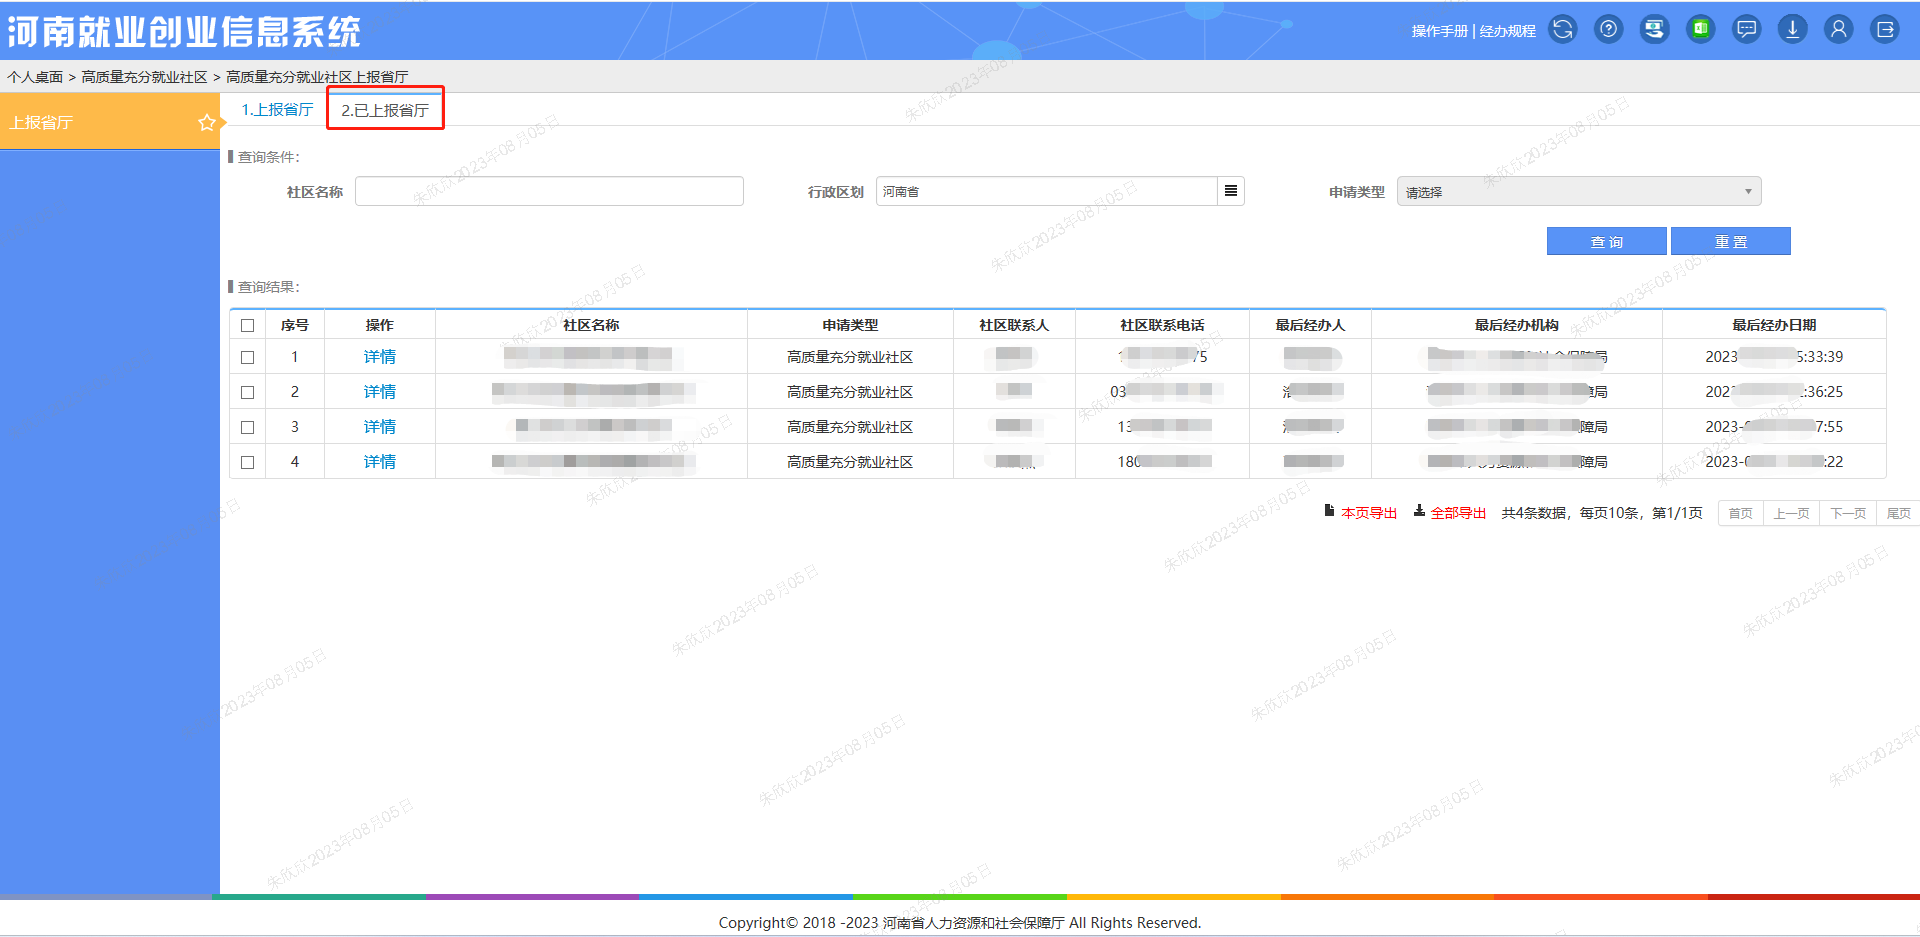The width and height of the screenshot is (1920, 937).
Task: Open the 申请类型 dropdown
Action: tap(1578, 191)
